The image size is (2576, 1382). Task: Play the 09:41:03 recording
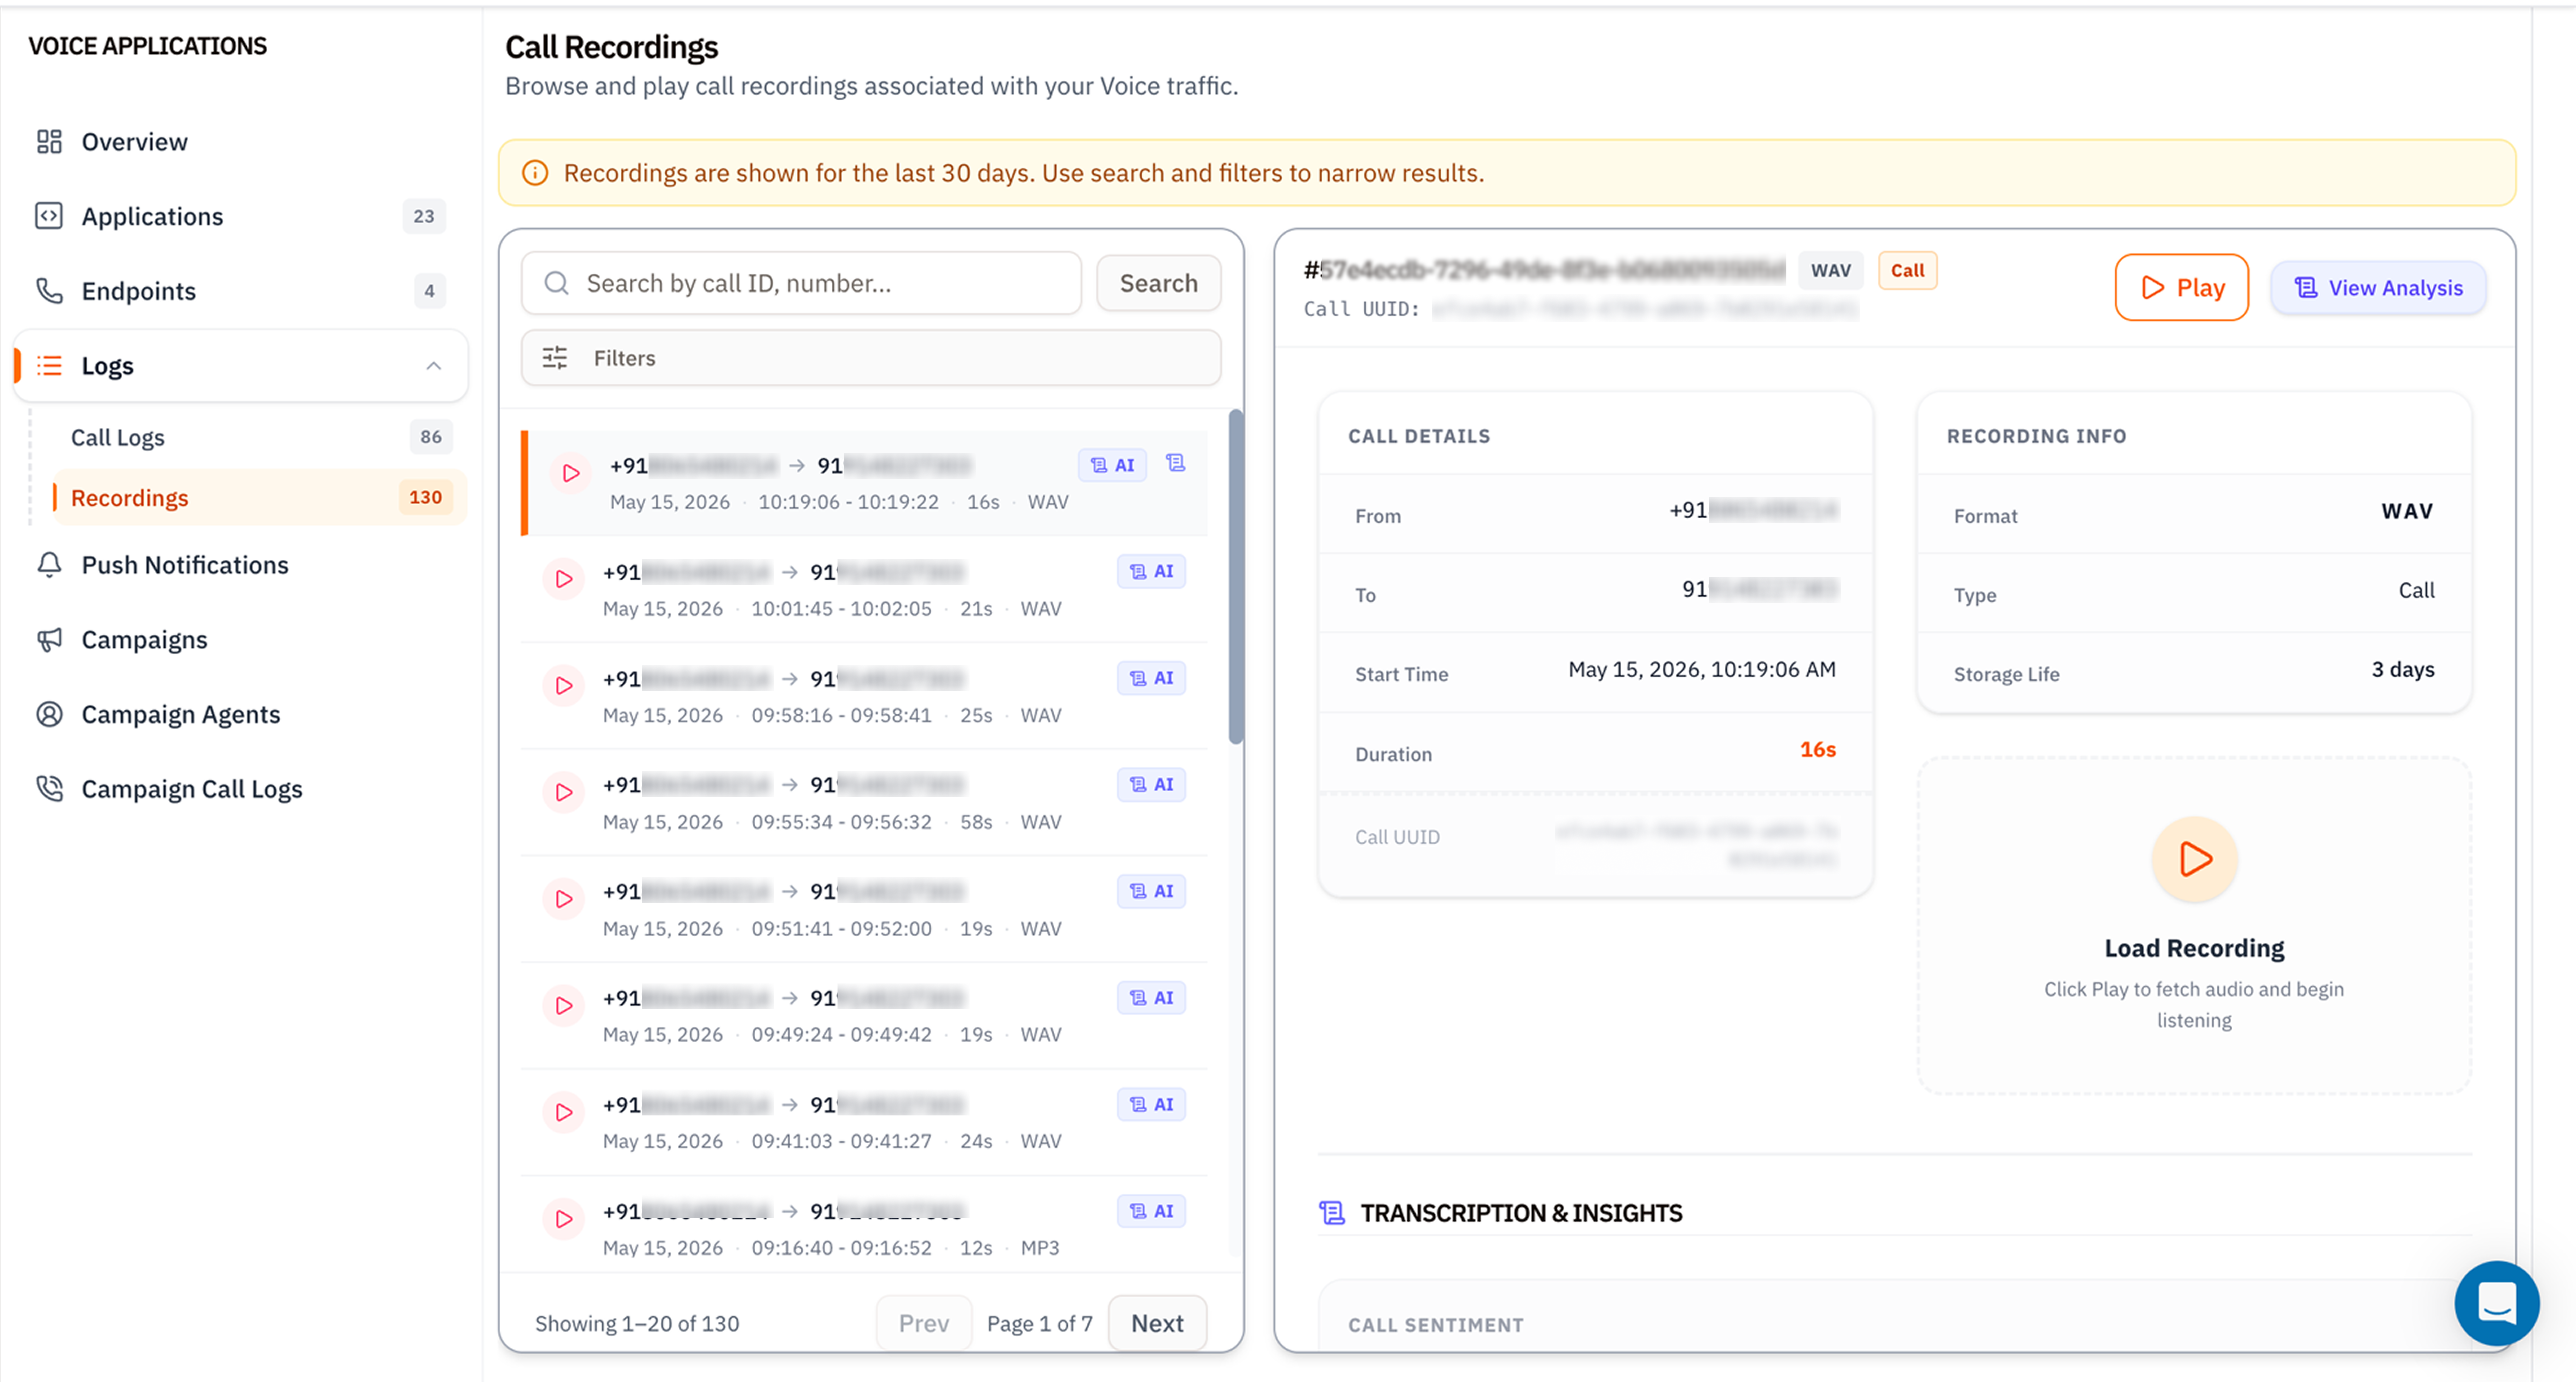564,1112
